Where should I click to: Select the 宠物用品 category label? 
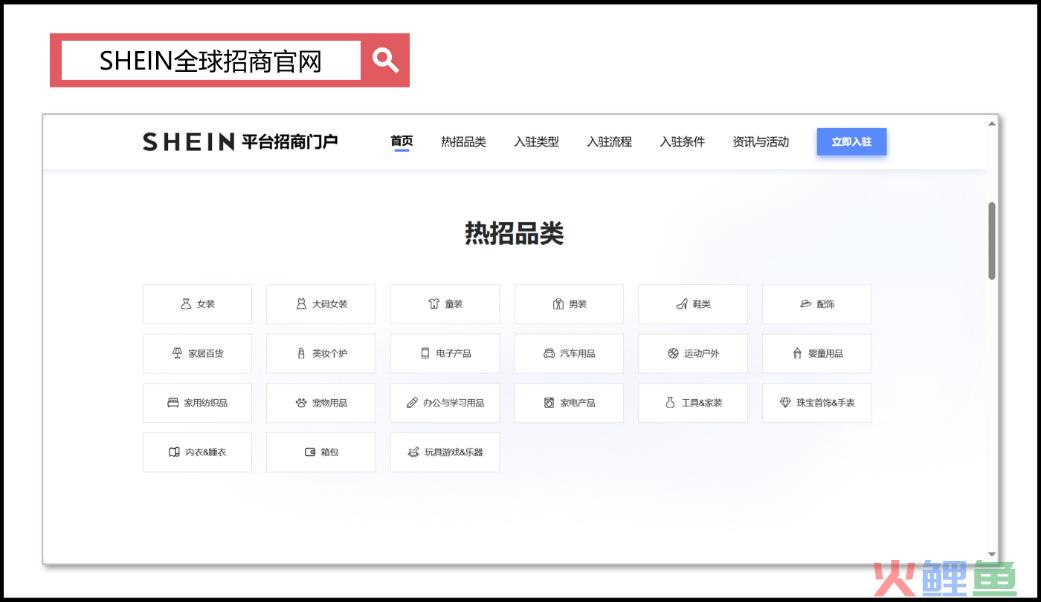[330, 403]
